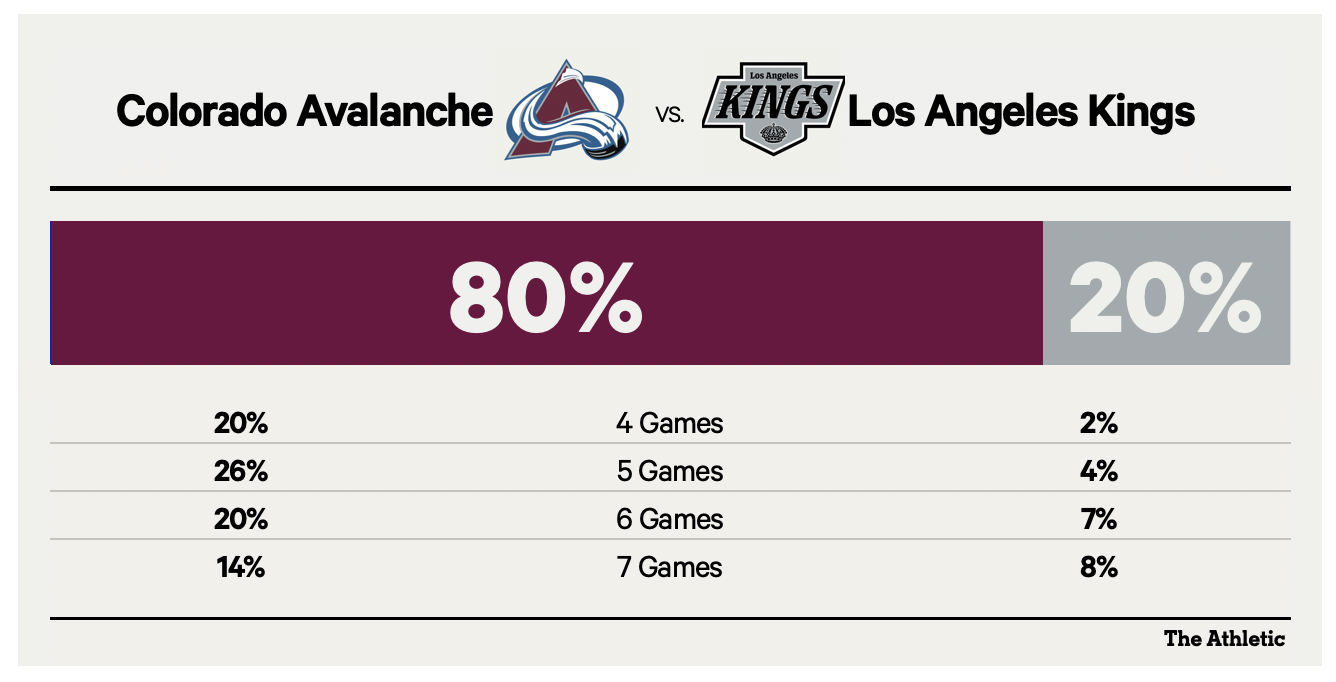Select Avalanche's 14% value for 7 Games

click(x=241, y=568)
